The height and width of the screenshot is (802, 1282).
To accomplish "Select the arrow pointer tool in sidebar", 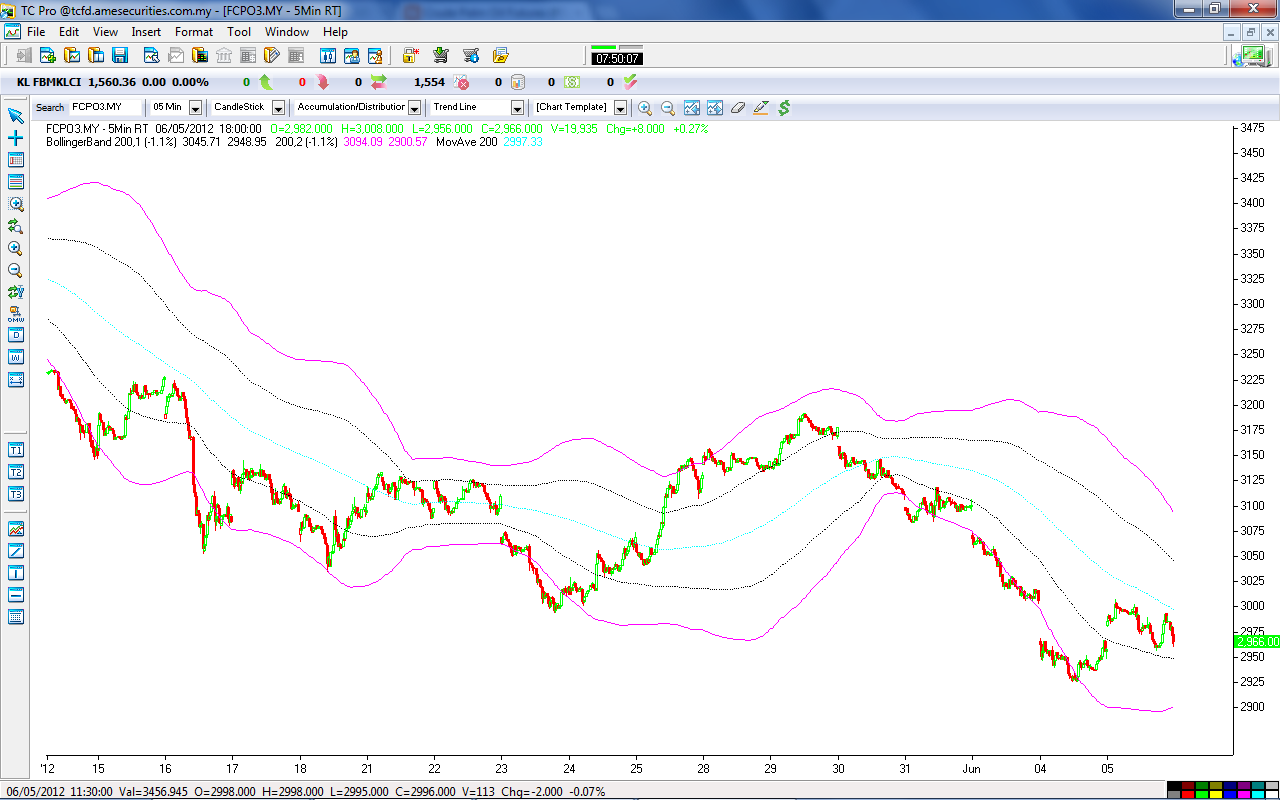I will [x=14, y=117].
